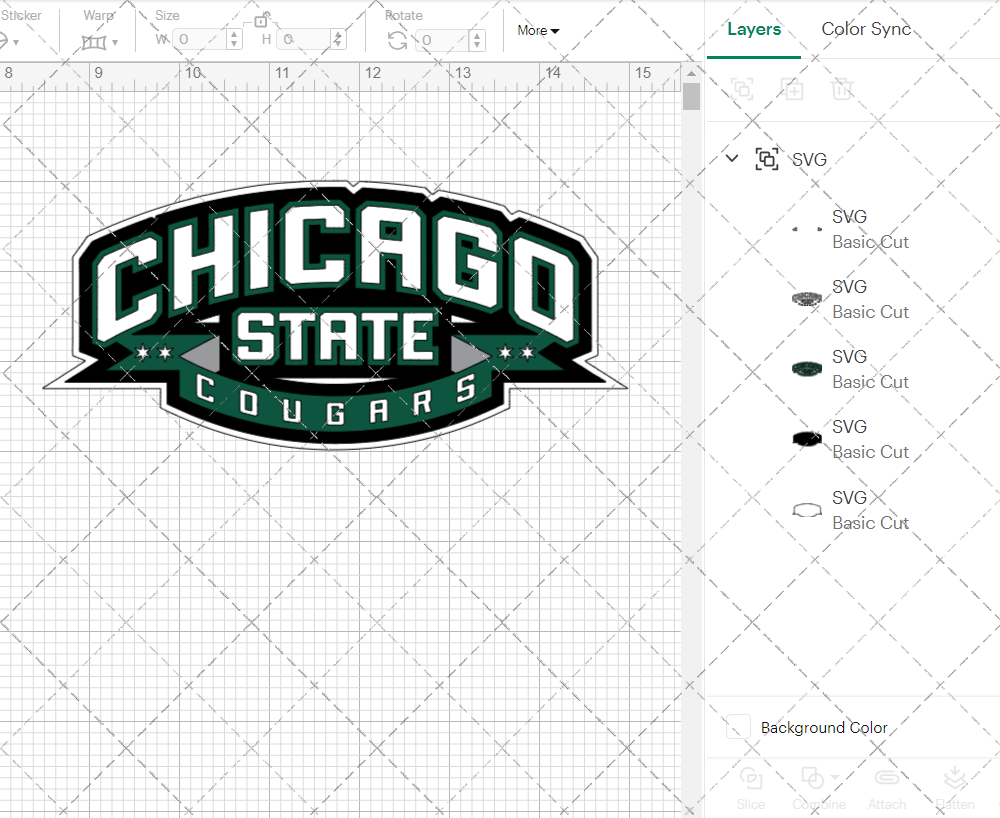Open the Warp style dropdown
The height and width of the screenshot is (818, 1000).
pos(116,41)
